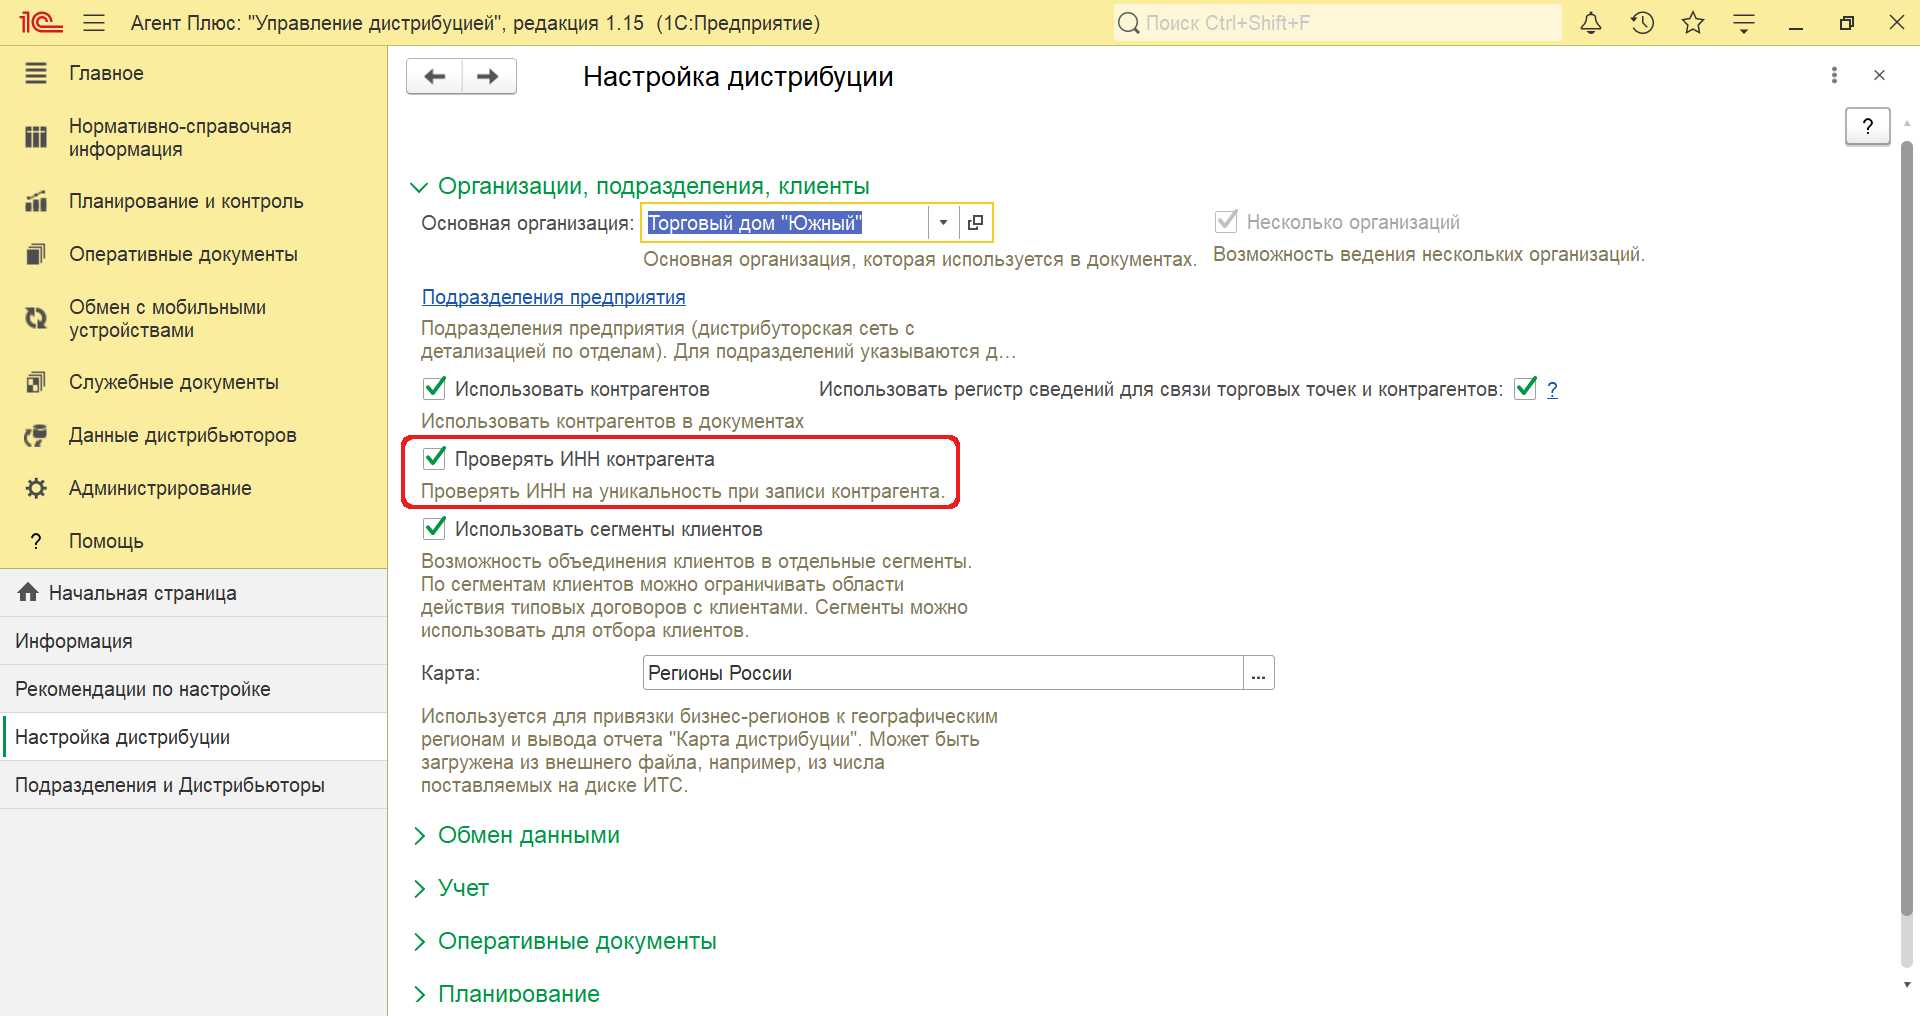Open Оперативные документы section icon
Screen dimensions: 1920x1016
click(x=36, y=254)
